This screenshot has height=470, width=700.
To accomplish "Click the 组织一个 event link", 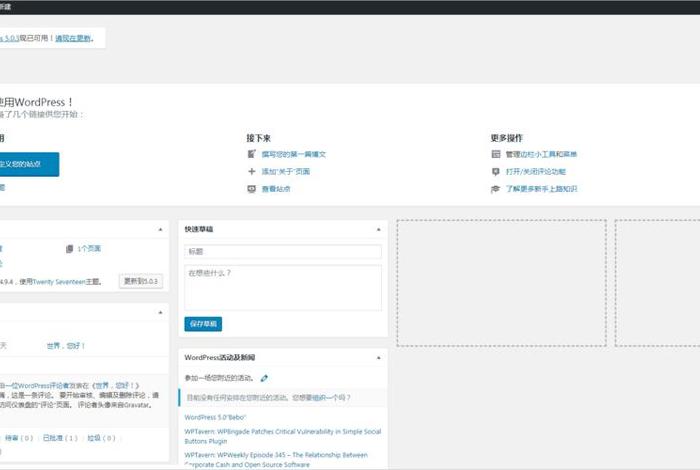I will coord(324,398).
